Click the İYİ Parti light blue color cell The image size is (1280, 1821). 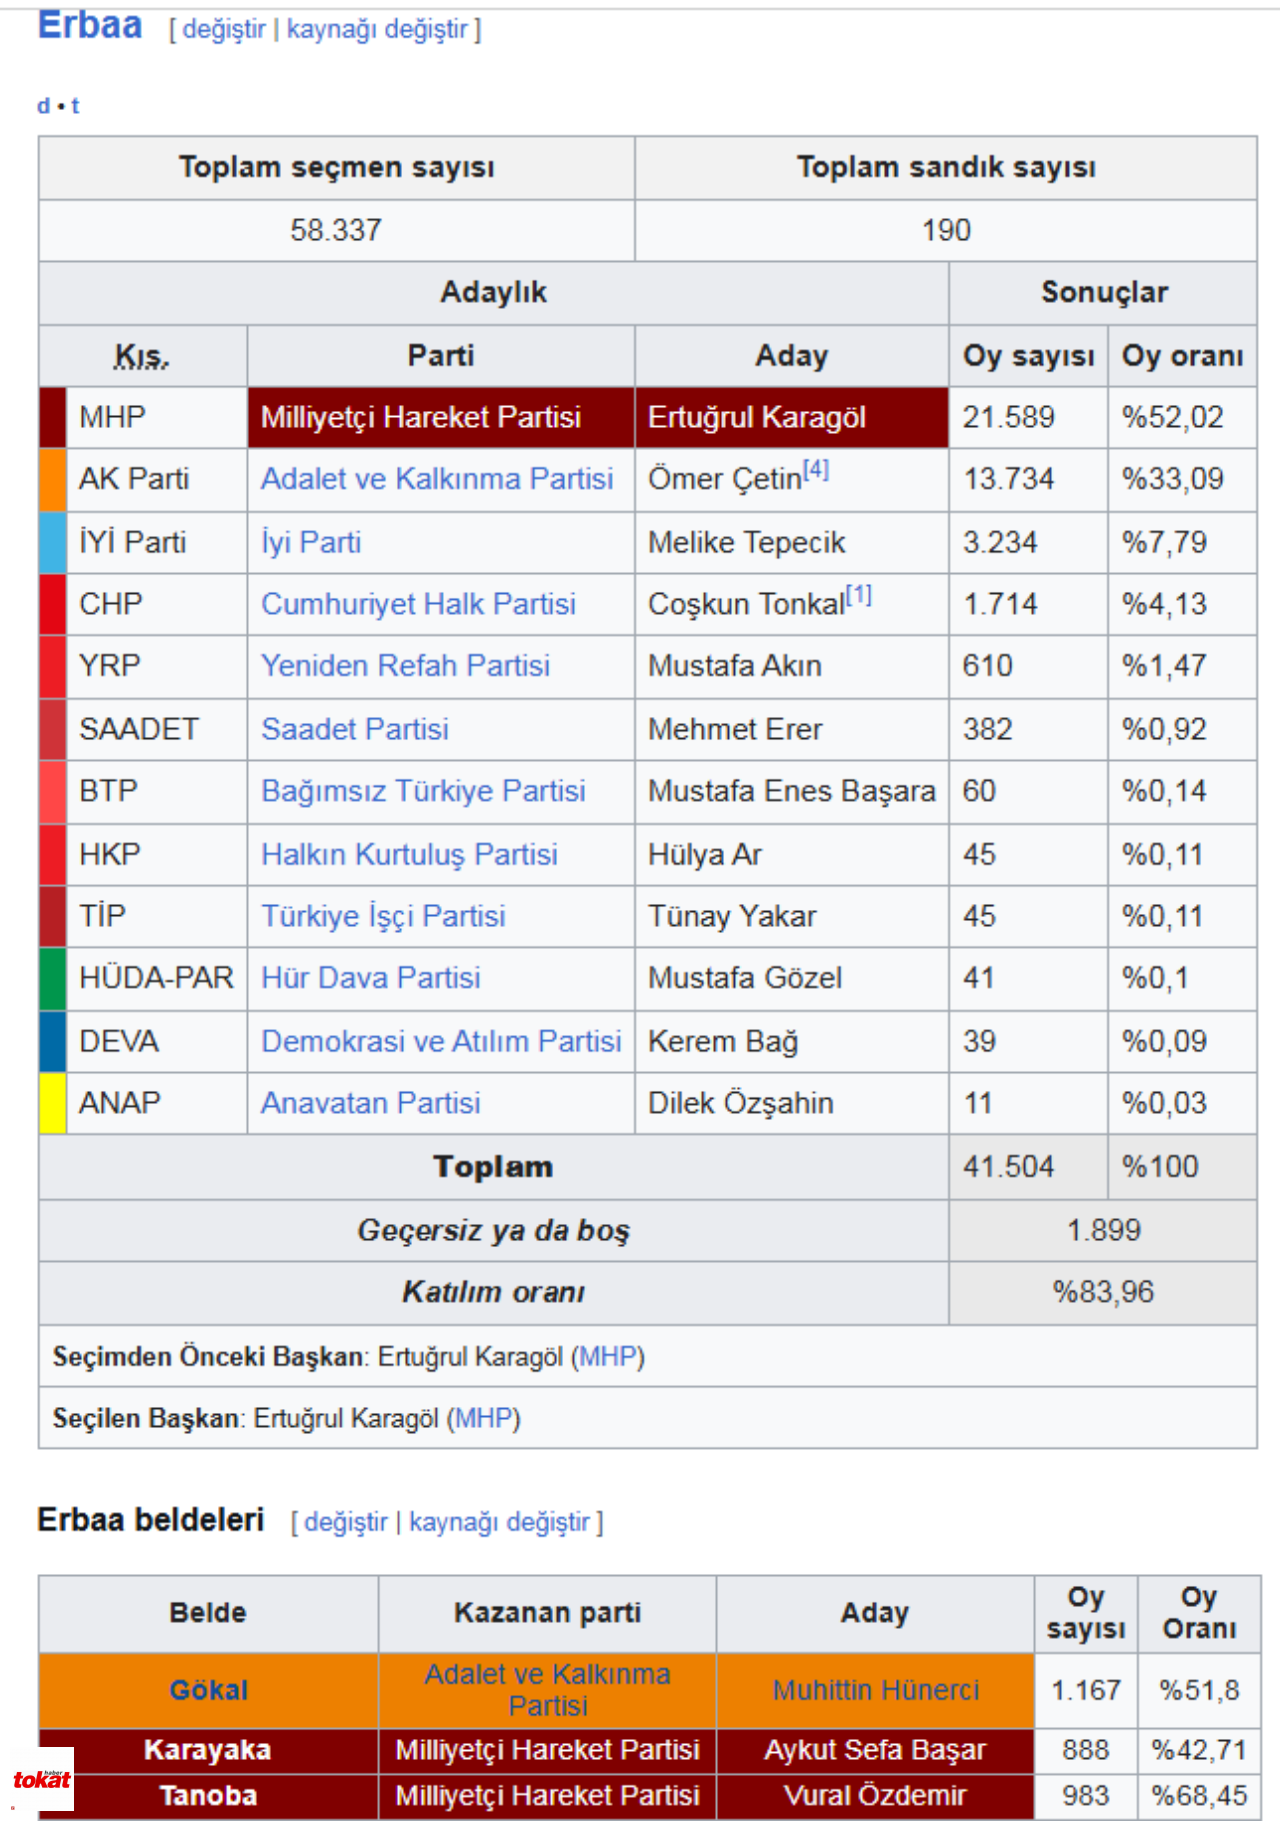[x=53, y=542]
